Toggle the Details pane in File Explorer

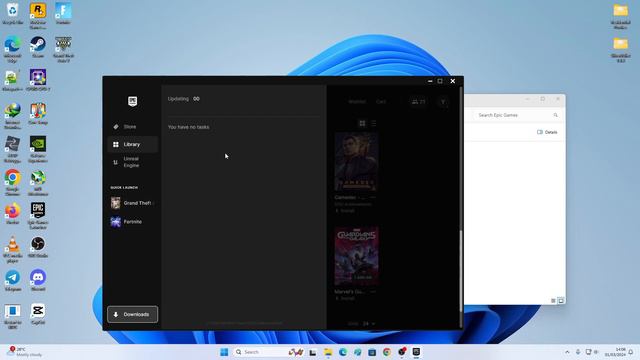(x=547, y=132)
